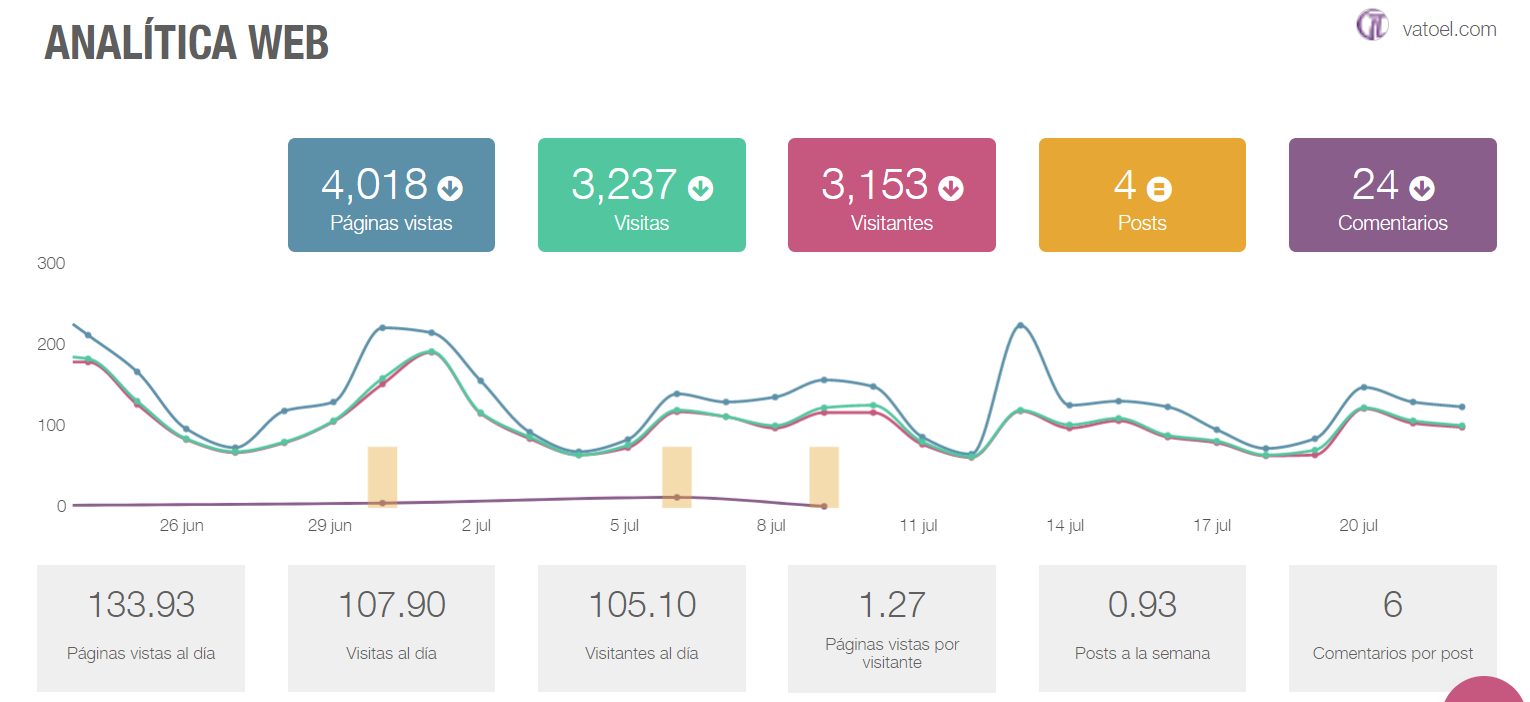Click the 100 y-axis label
The image size is (1530, 702).
[51, 426]
